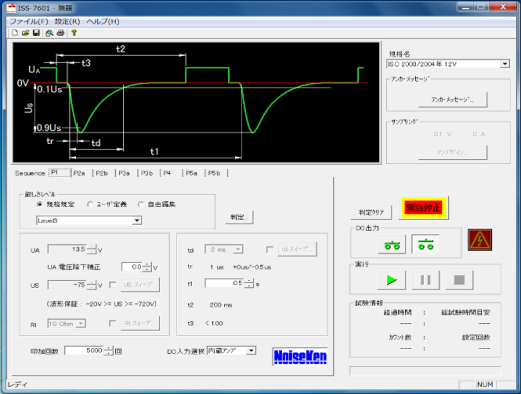This screenshot has width=521, height=394.
Task: Click the red 緊急停止 emergency stop button
Action: pos(423,208)
